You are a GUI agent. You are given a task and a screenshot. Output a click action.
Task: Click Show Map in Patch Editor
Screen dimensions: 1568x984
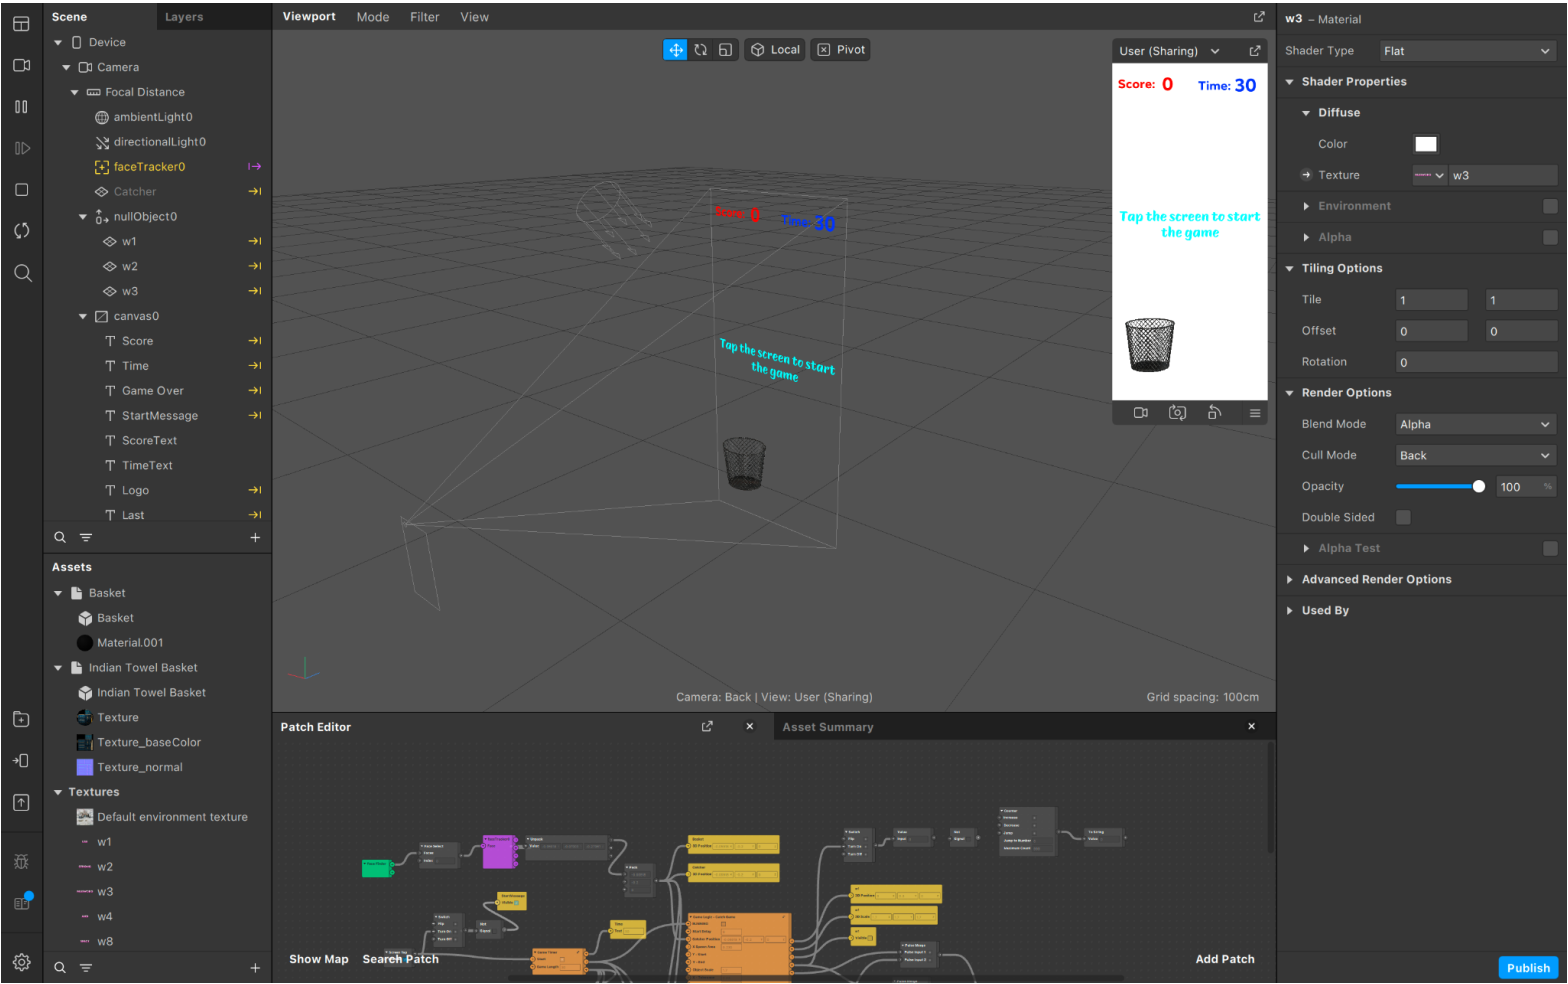point(319,959)
